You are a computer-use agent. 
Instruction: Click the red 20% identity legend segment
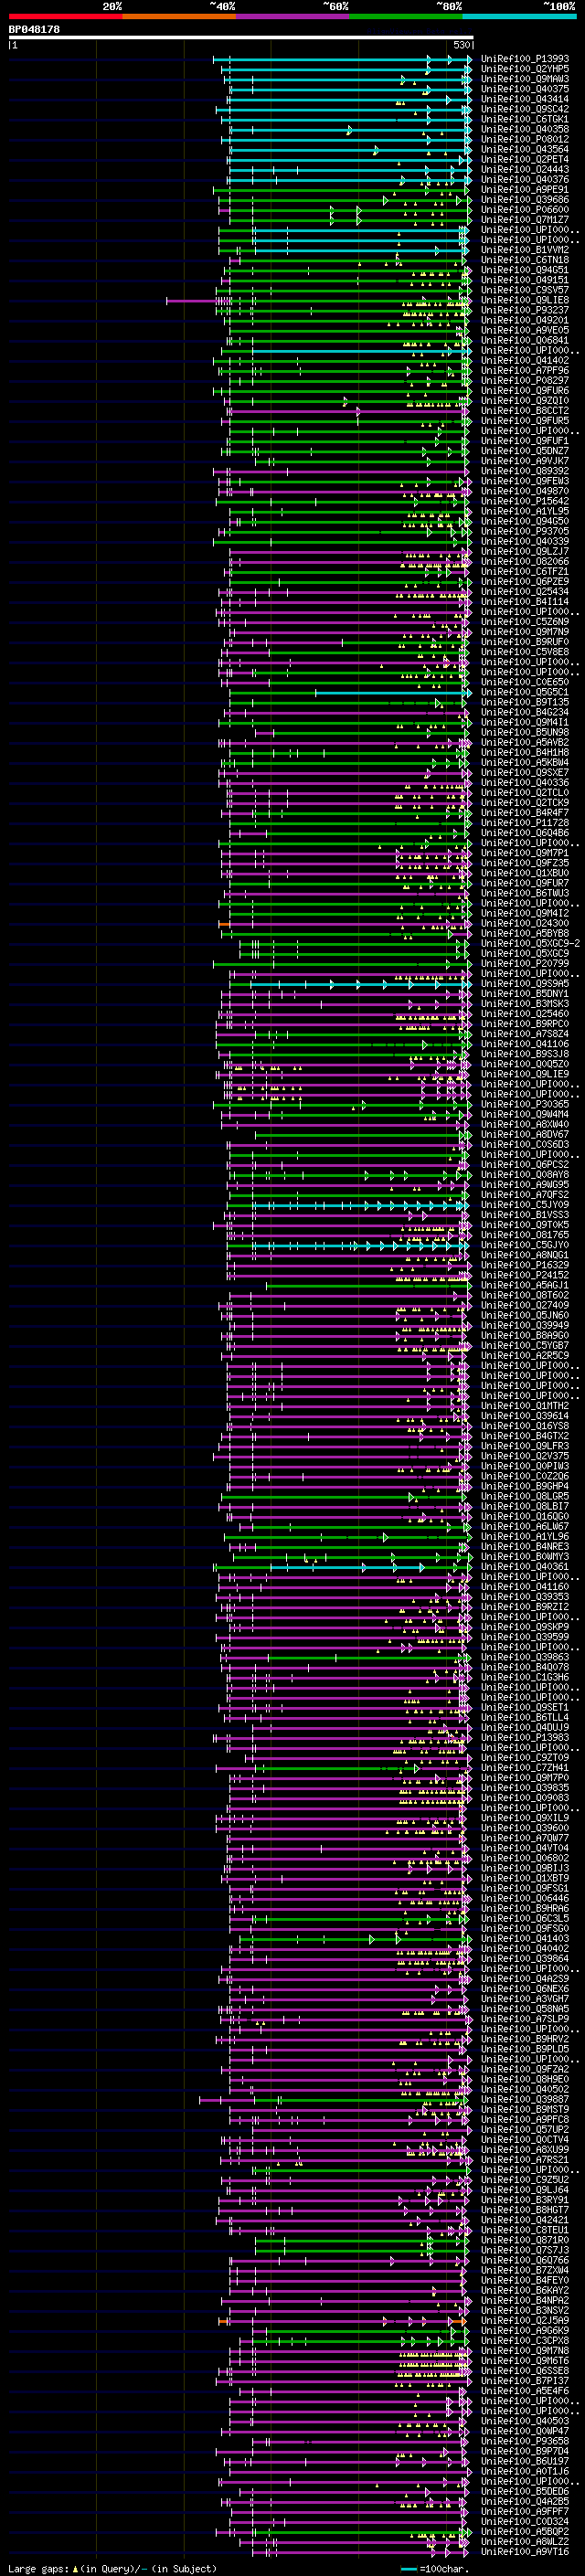[65, 16]
